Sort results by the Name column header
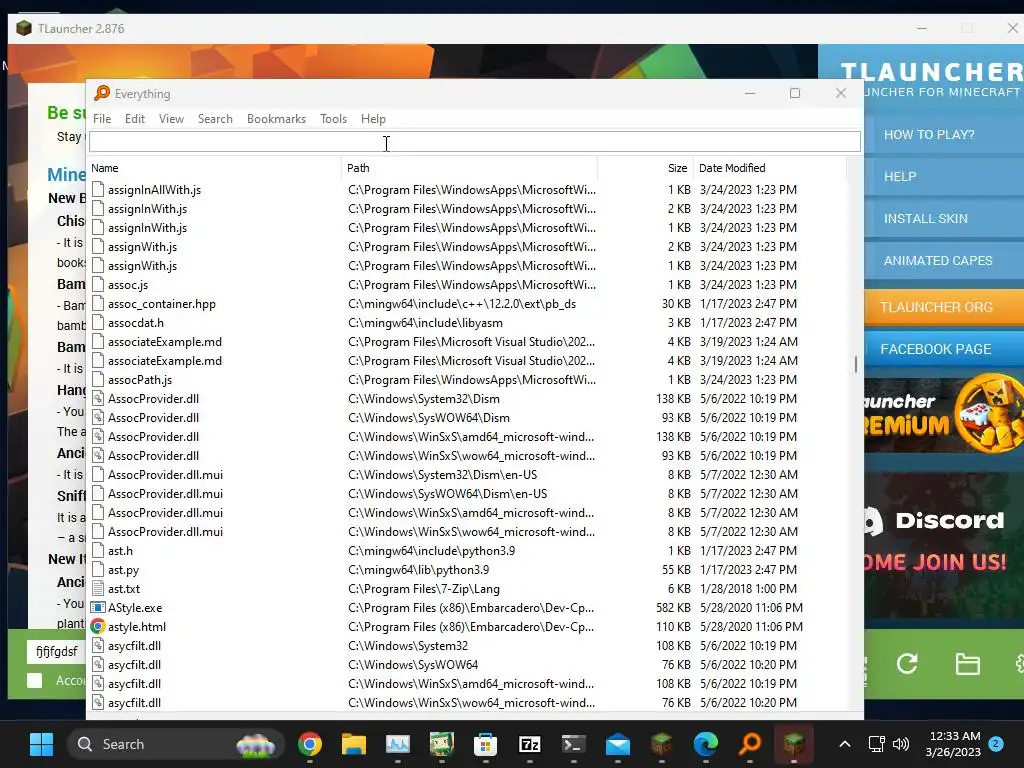1024x768 pixels. coord(215,168)
